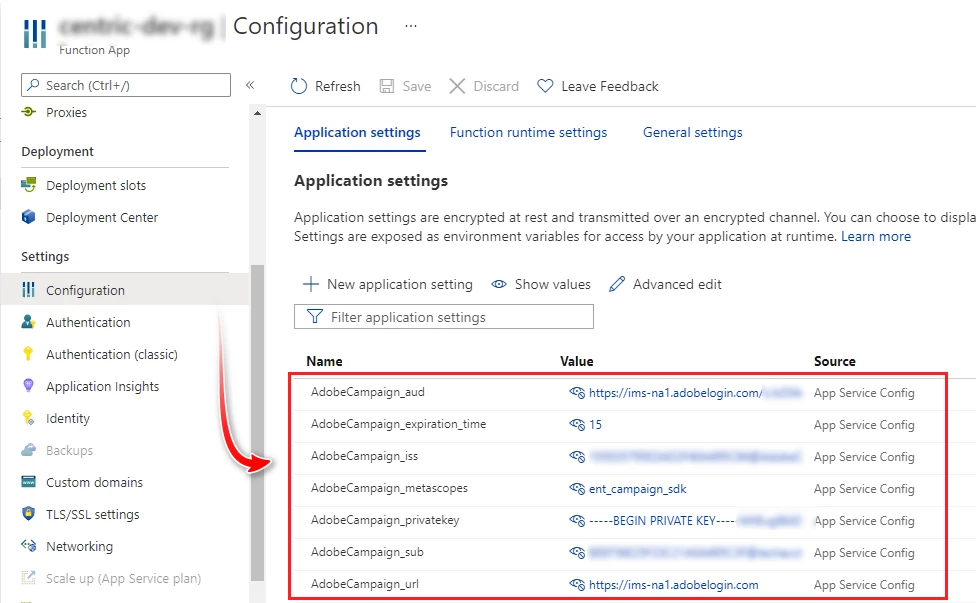Open TLS/SSL settings
The image size is (976, 603).
pos(80,515)
